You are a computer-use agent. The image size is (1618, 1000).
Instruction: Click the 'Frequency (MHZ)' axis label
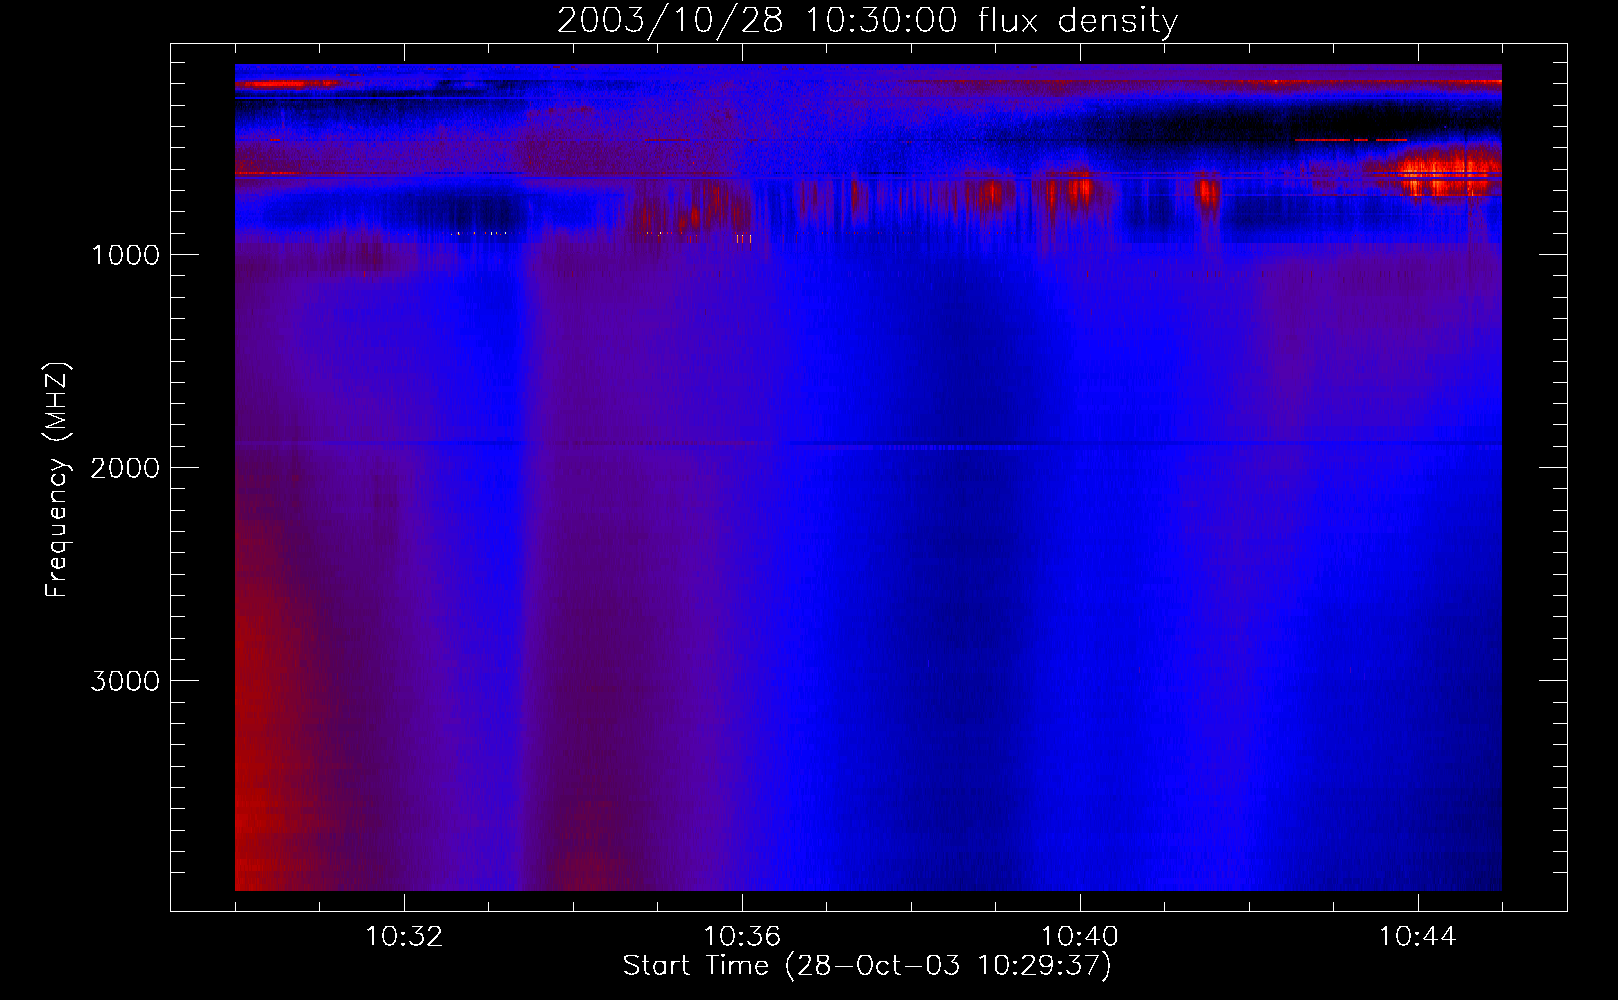click(x=57, y=480)
